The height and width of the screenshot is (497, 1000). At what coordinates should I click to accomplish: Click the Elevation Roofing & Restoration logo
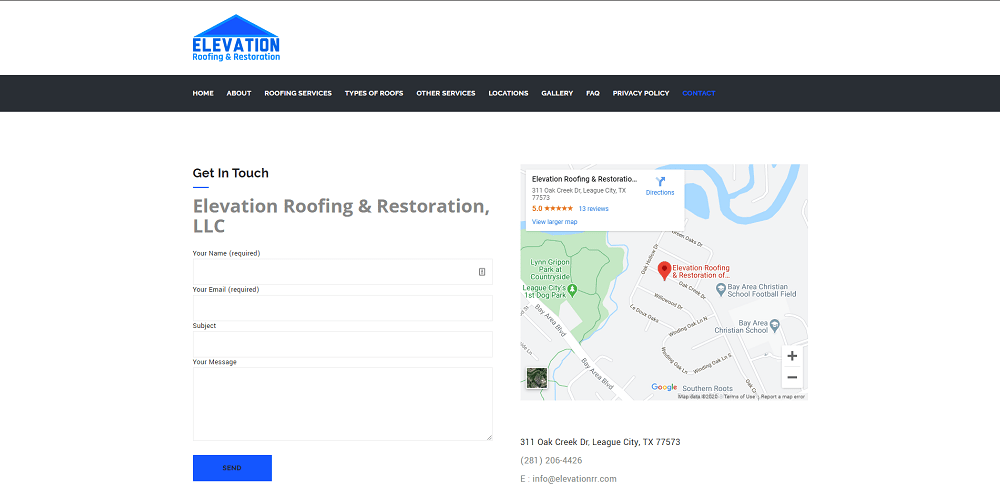click(236, 39)
